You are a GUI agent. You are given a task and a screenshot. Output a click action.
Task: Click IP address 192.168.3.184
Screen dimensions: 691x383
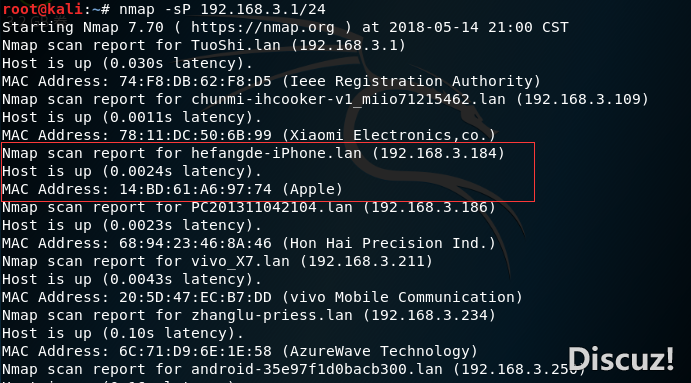[438, 153]
